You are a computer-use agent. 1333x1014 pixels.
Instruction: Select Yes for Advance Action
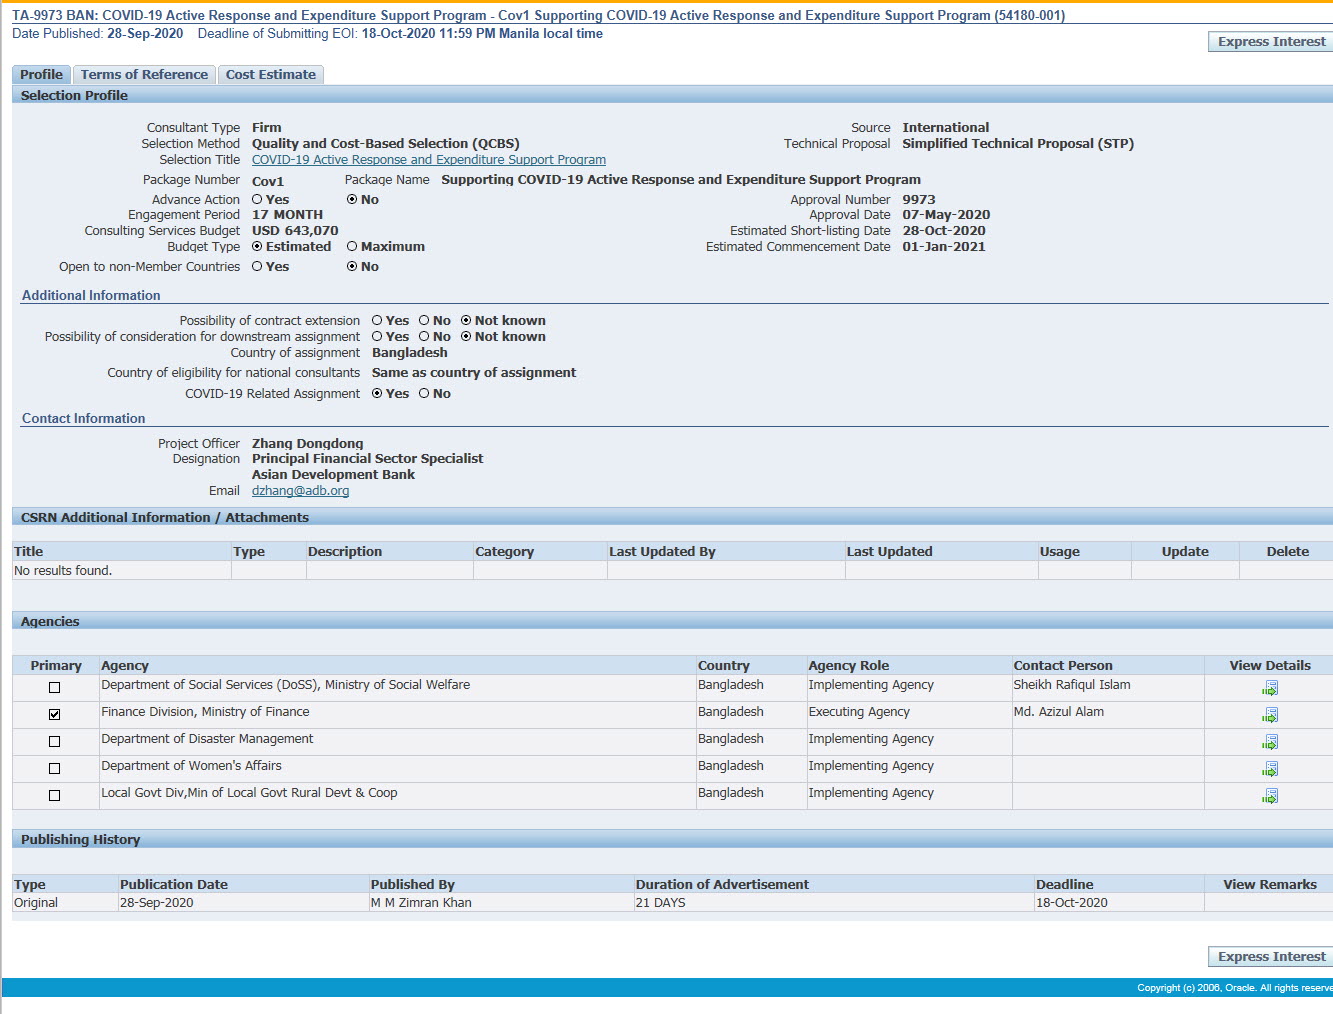(x=257, y=200)
